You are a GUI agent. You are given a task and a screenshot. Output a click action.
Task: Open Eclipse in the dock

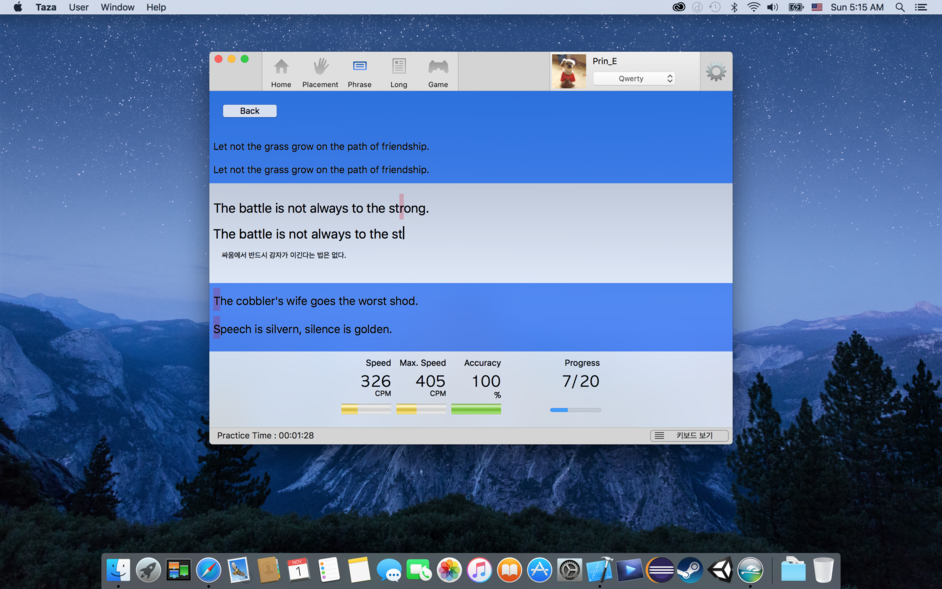click(x=660, y=570)
